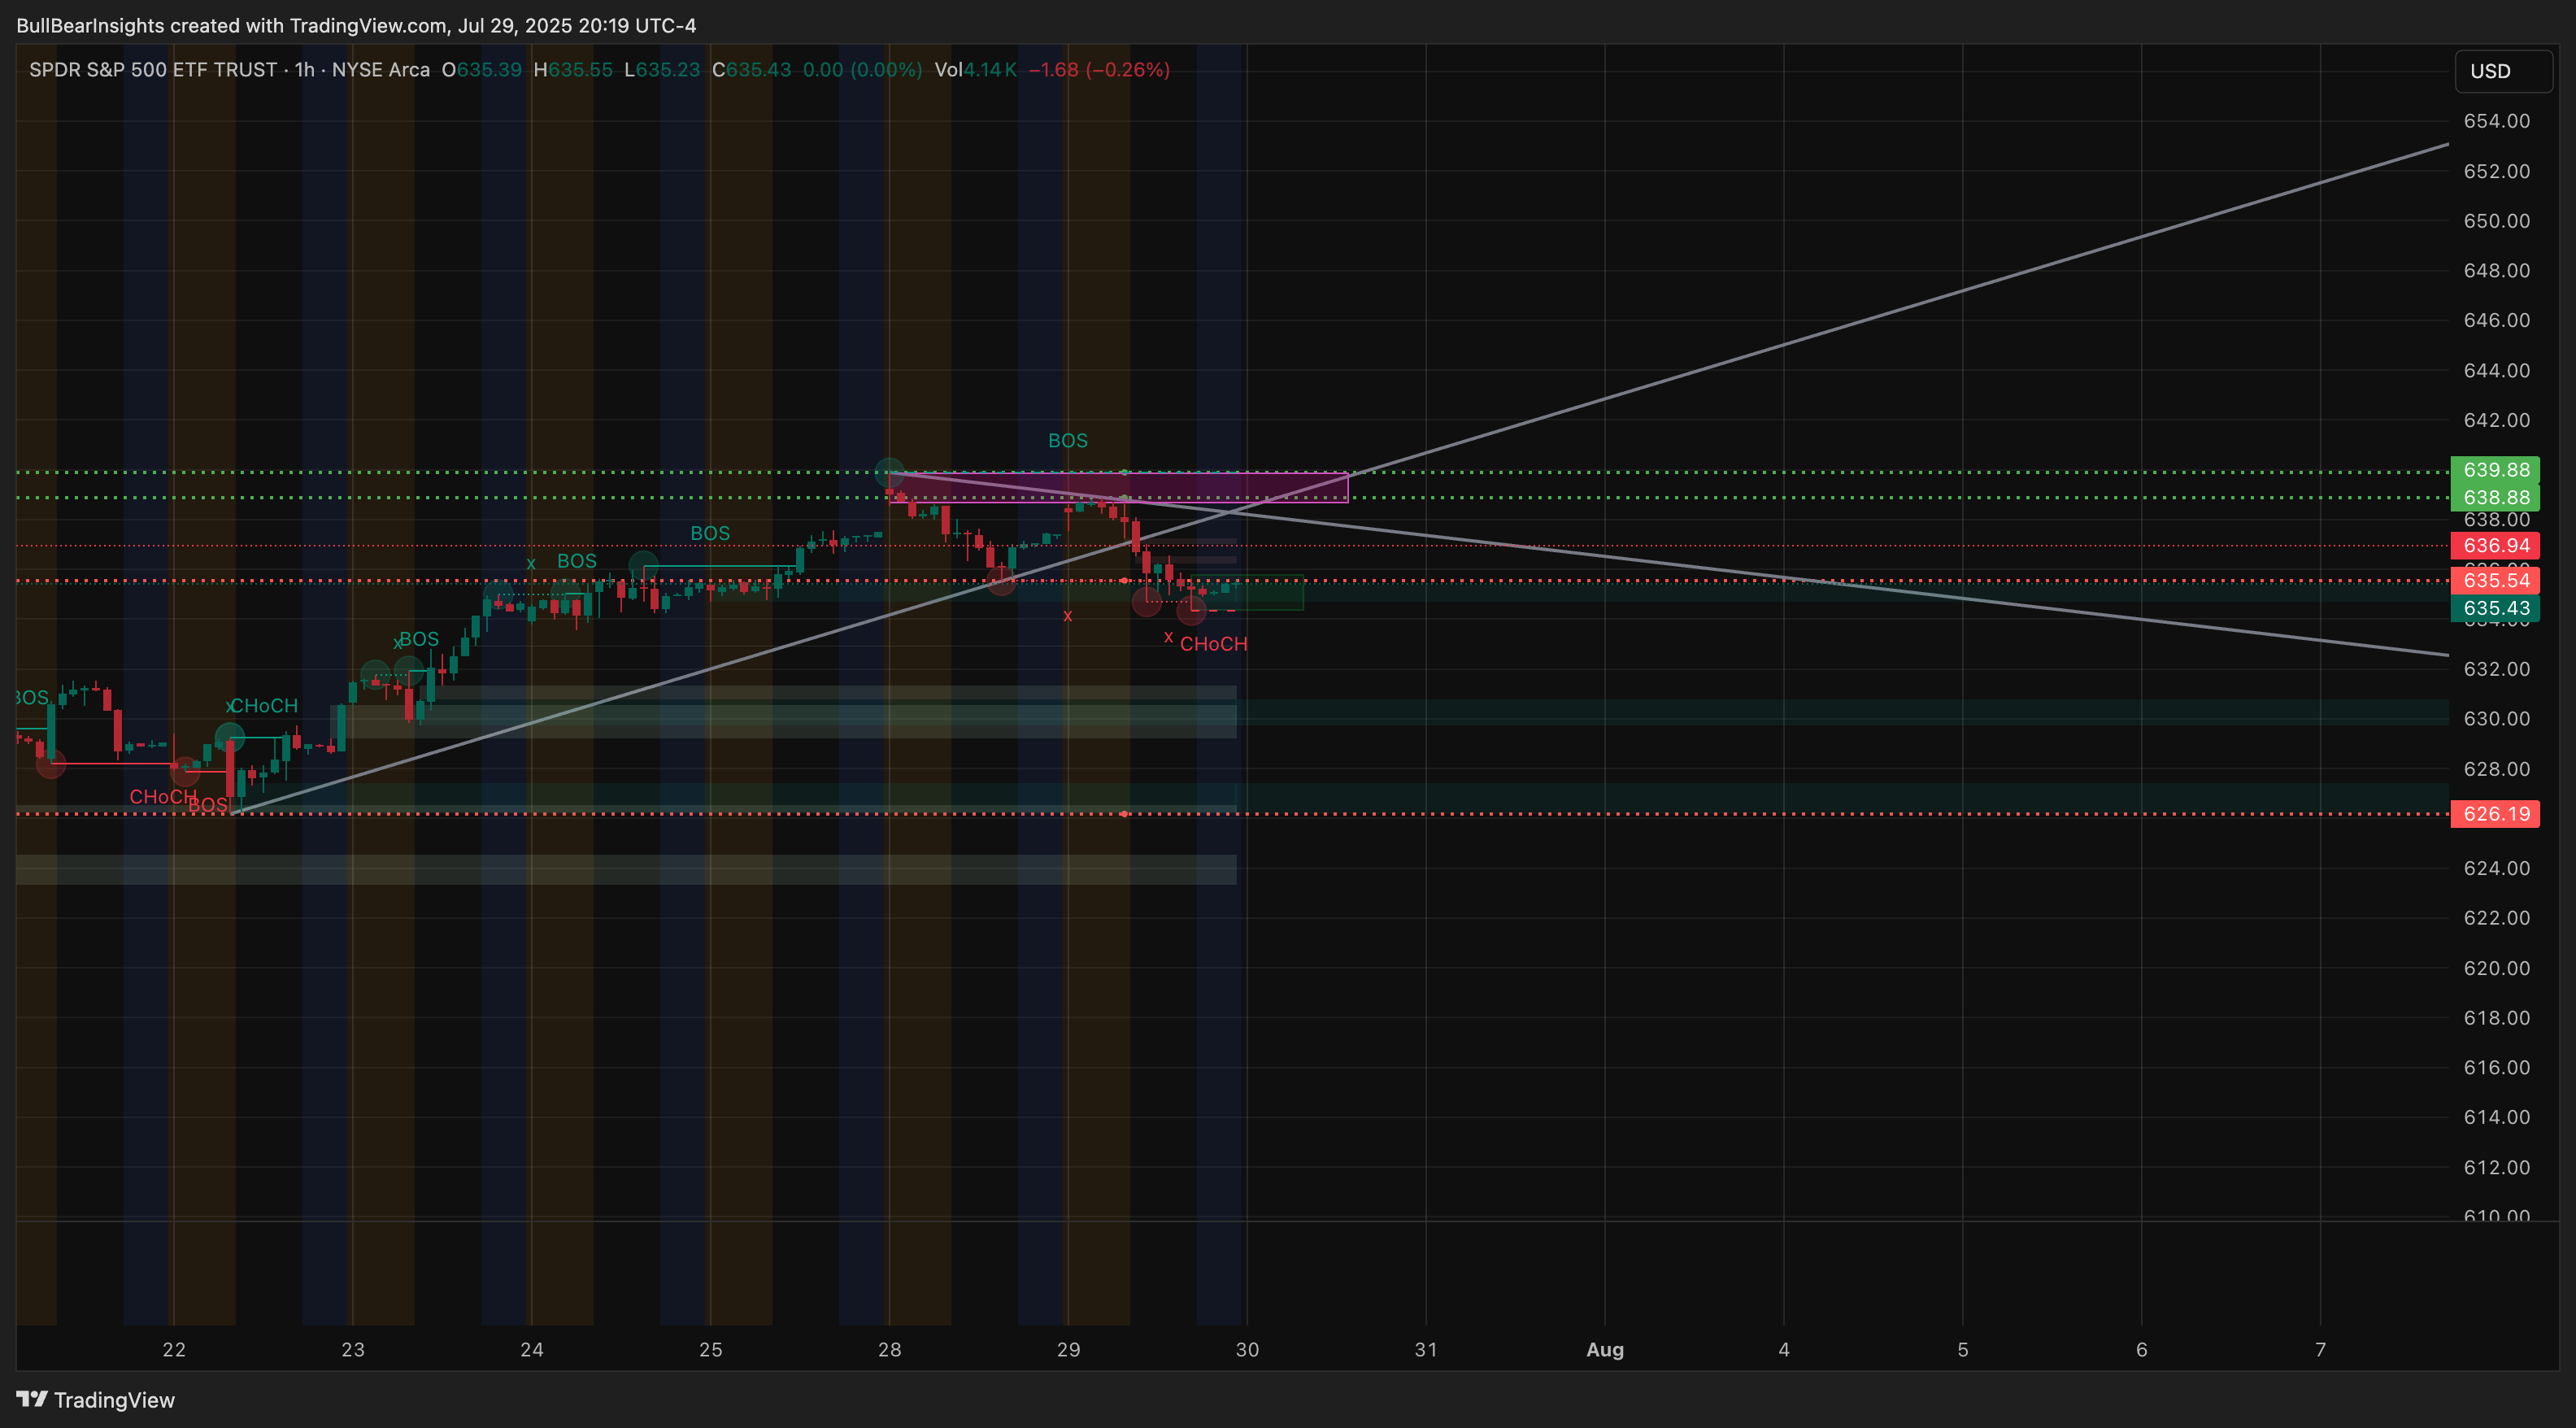Click the date label 31 on time axis

coord(1426,1350)
